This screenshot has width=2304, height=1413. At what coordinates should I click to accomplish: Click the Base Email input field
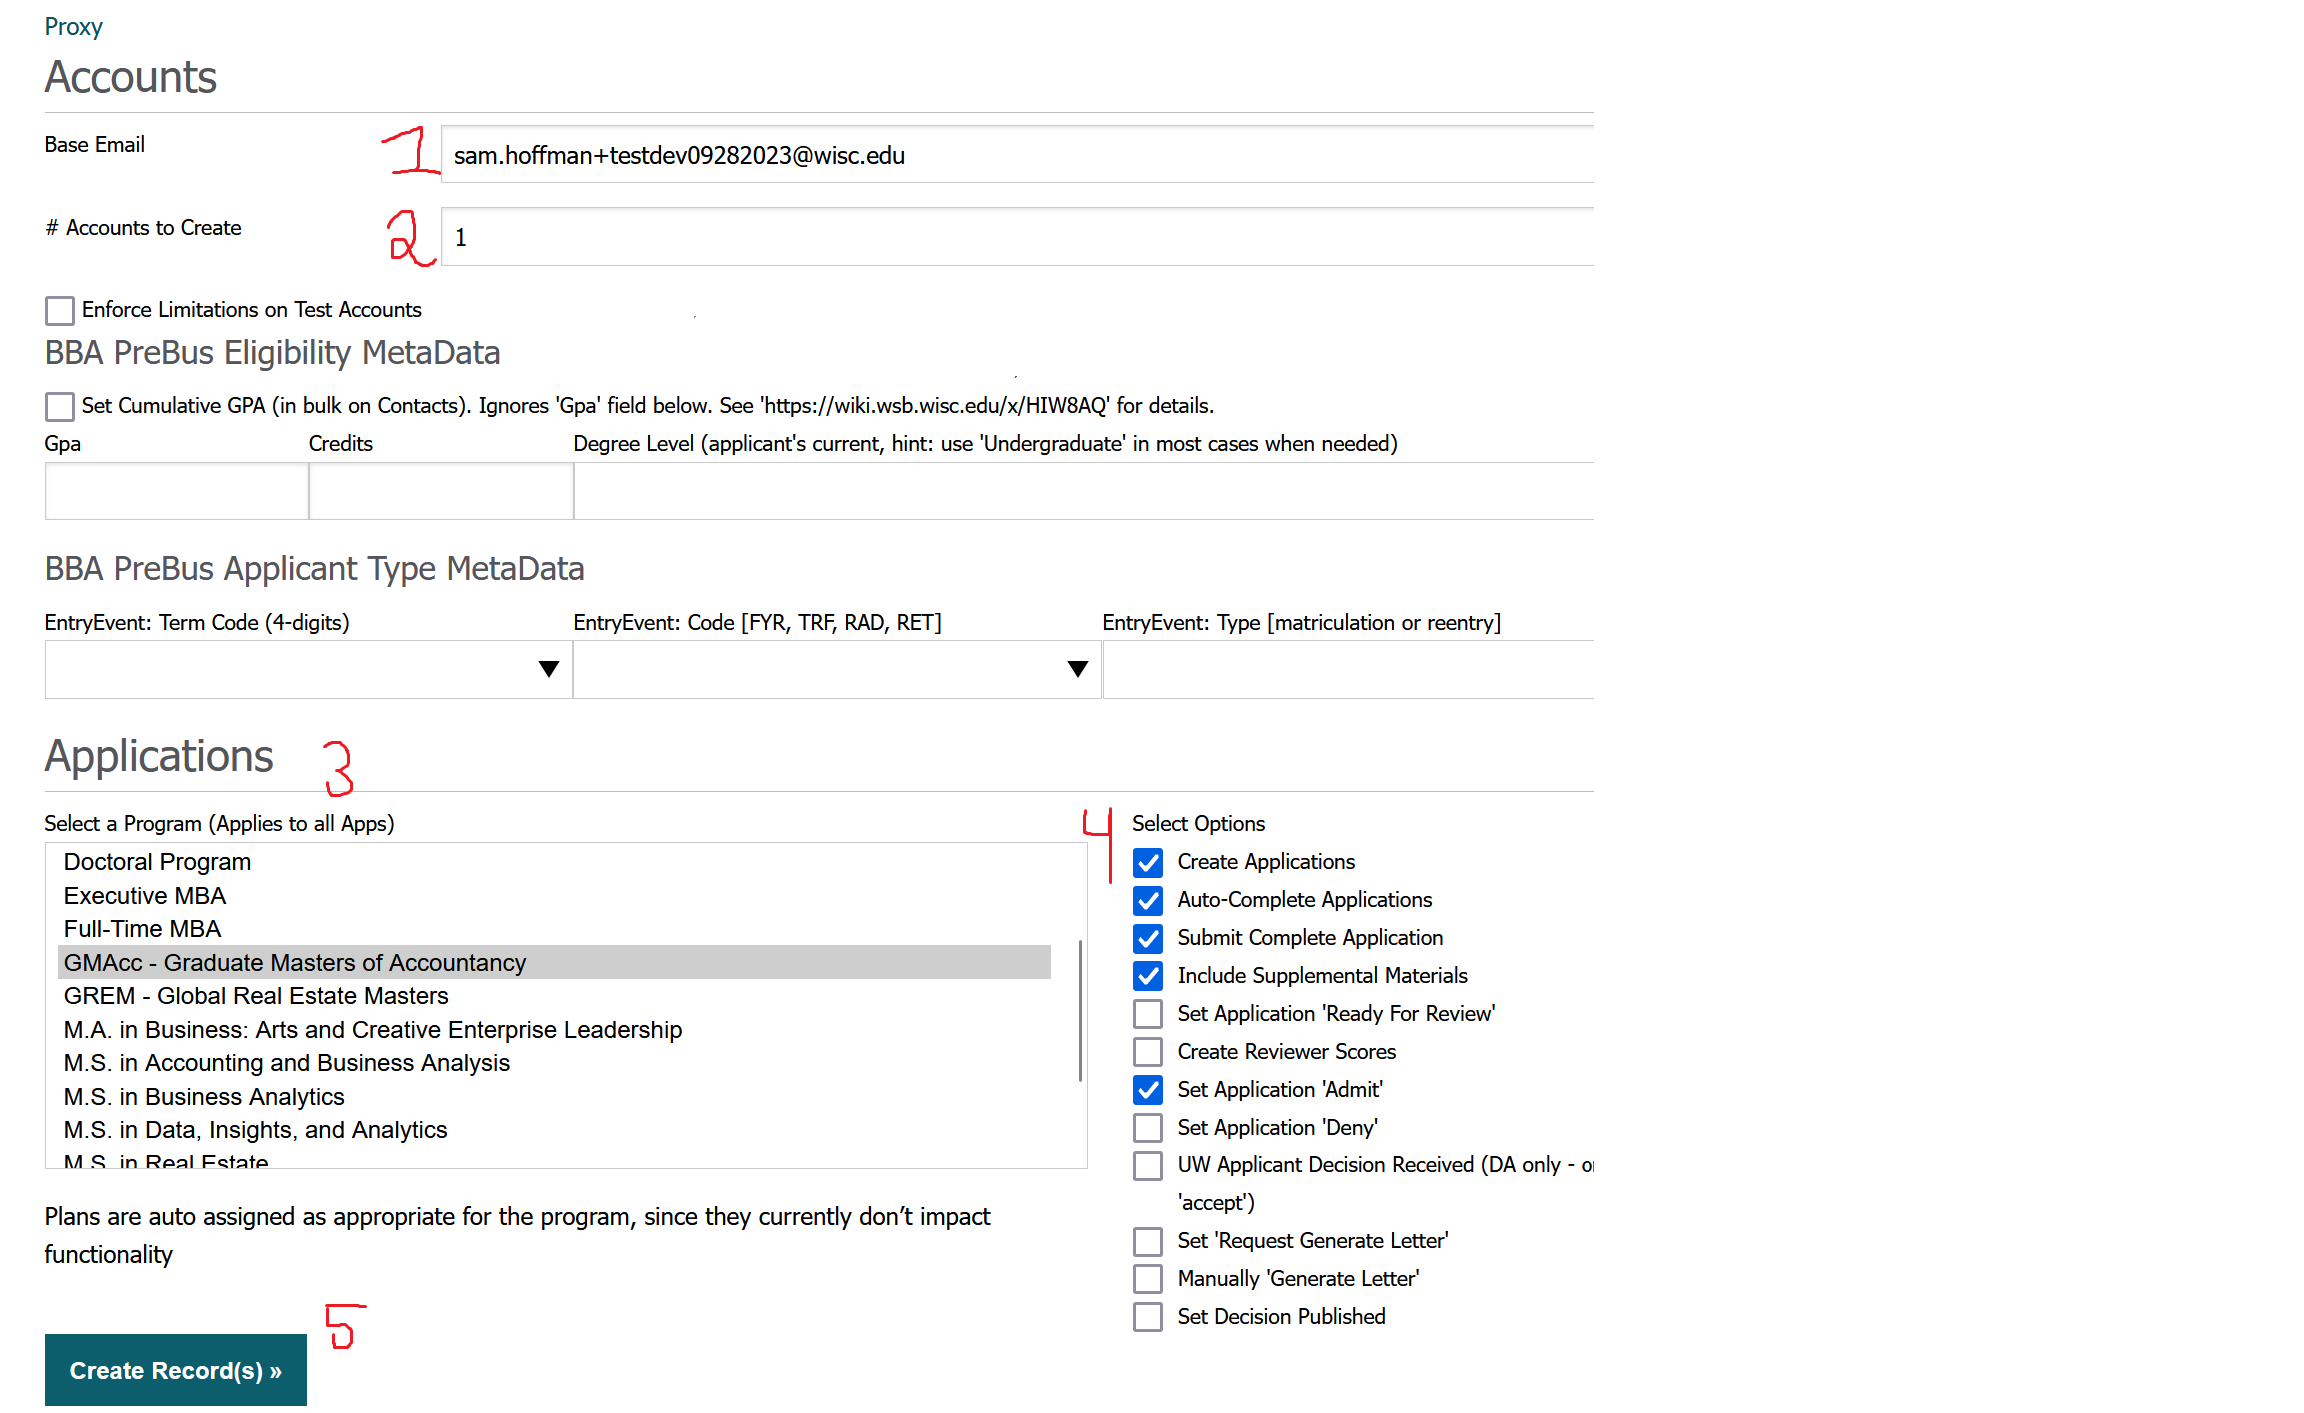[1015, 155]
